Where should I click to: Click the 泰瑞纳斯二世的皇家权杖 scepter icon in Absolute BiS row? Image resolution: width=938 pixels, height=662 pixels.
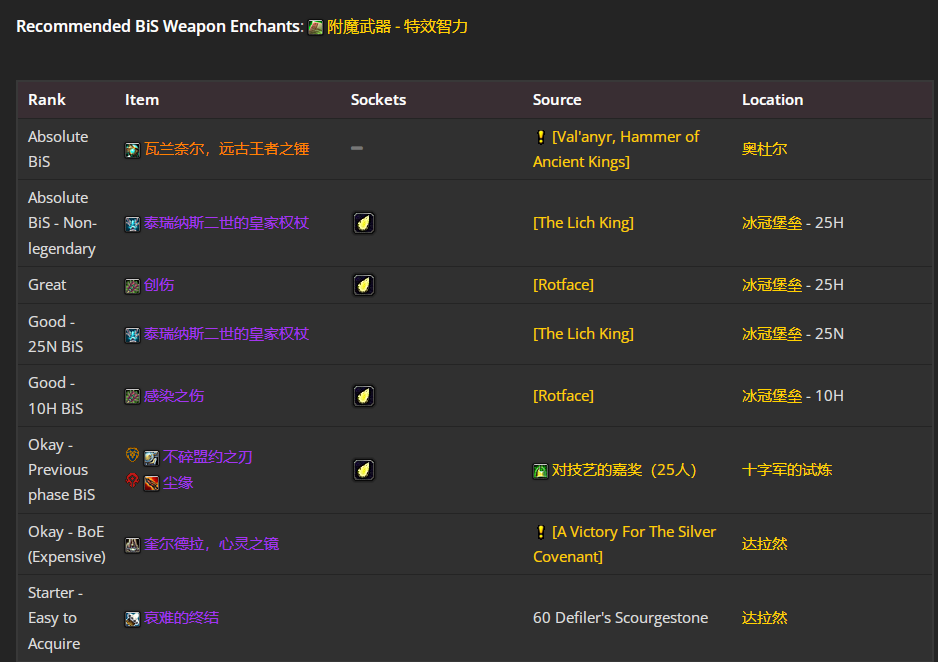(x=132, y=222)
